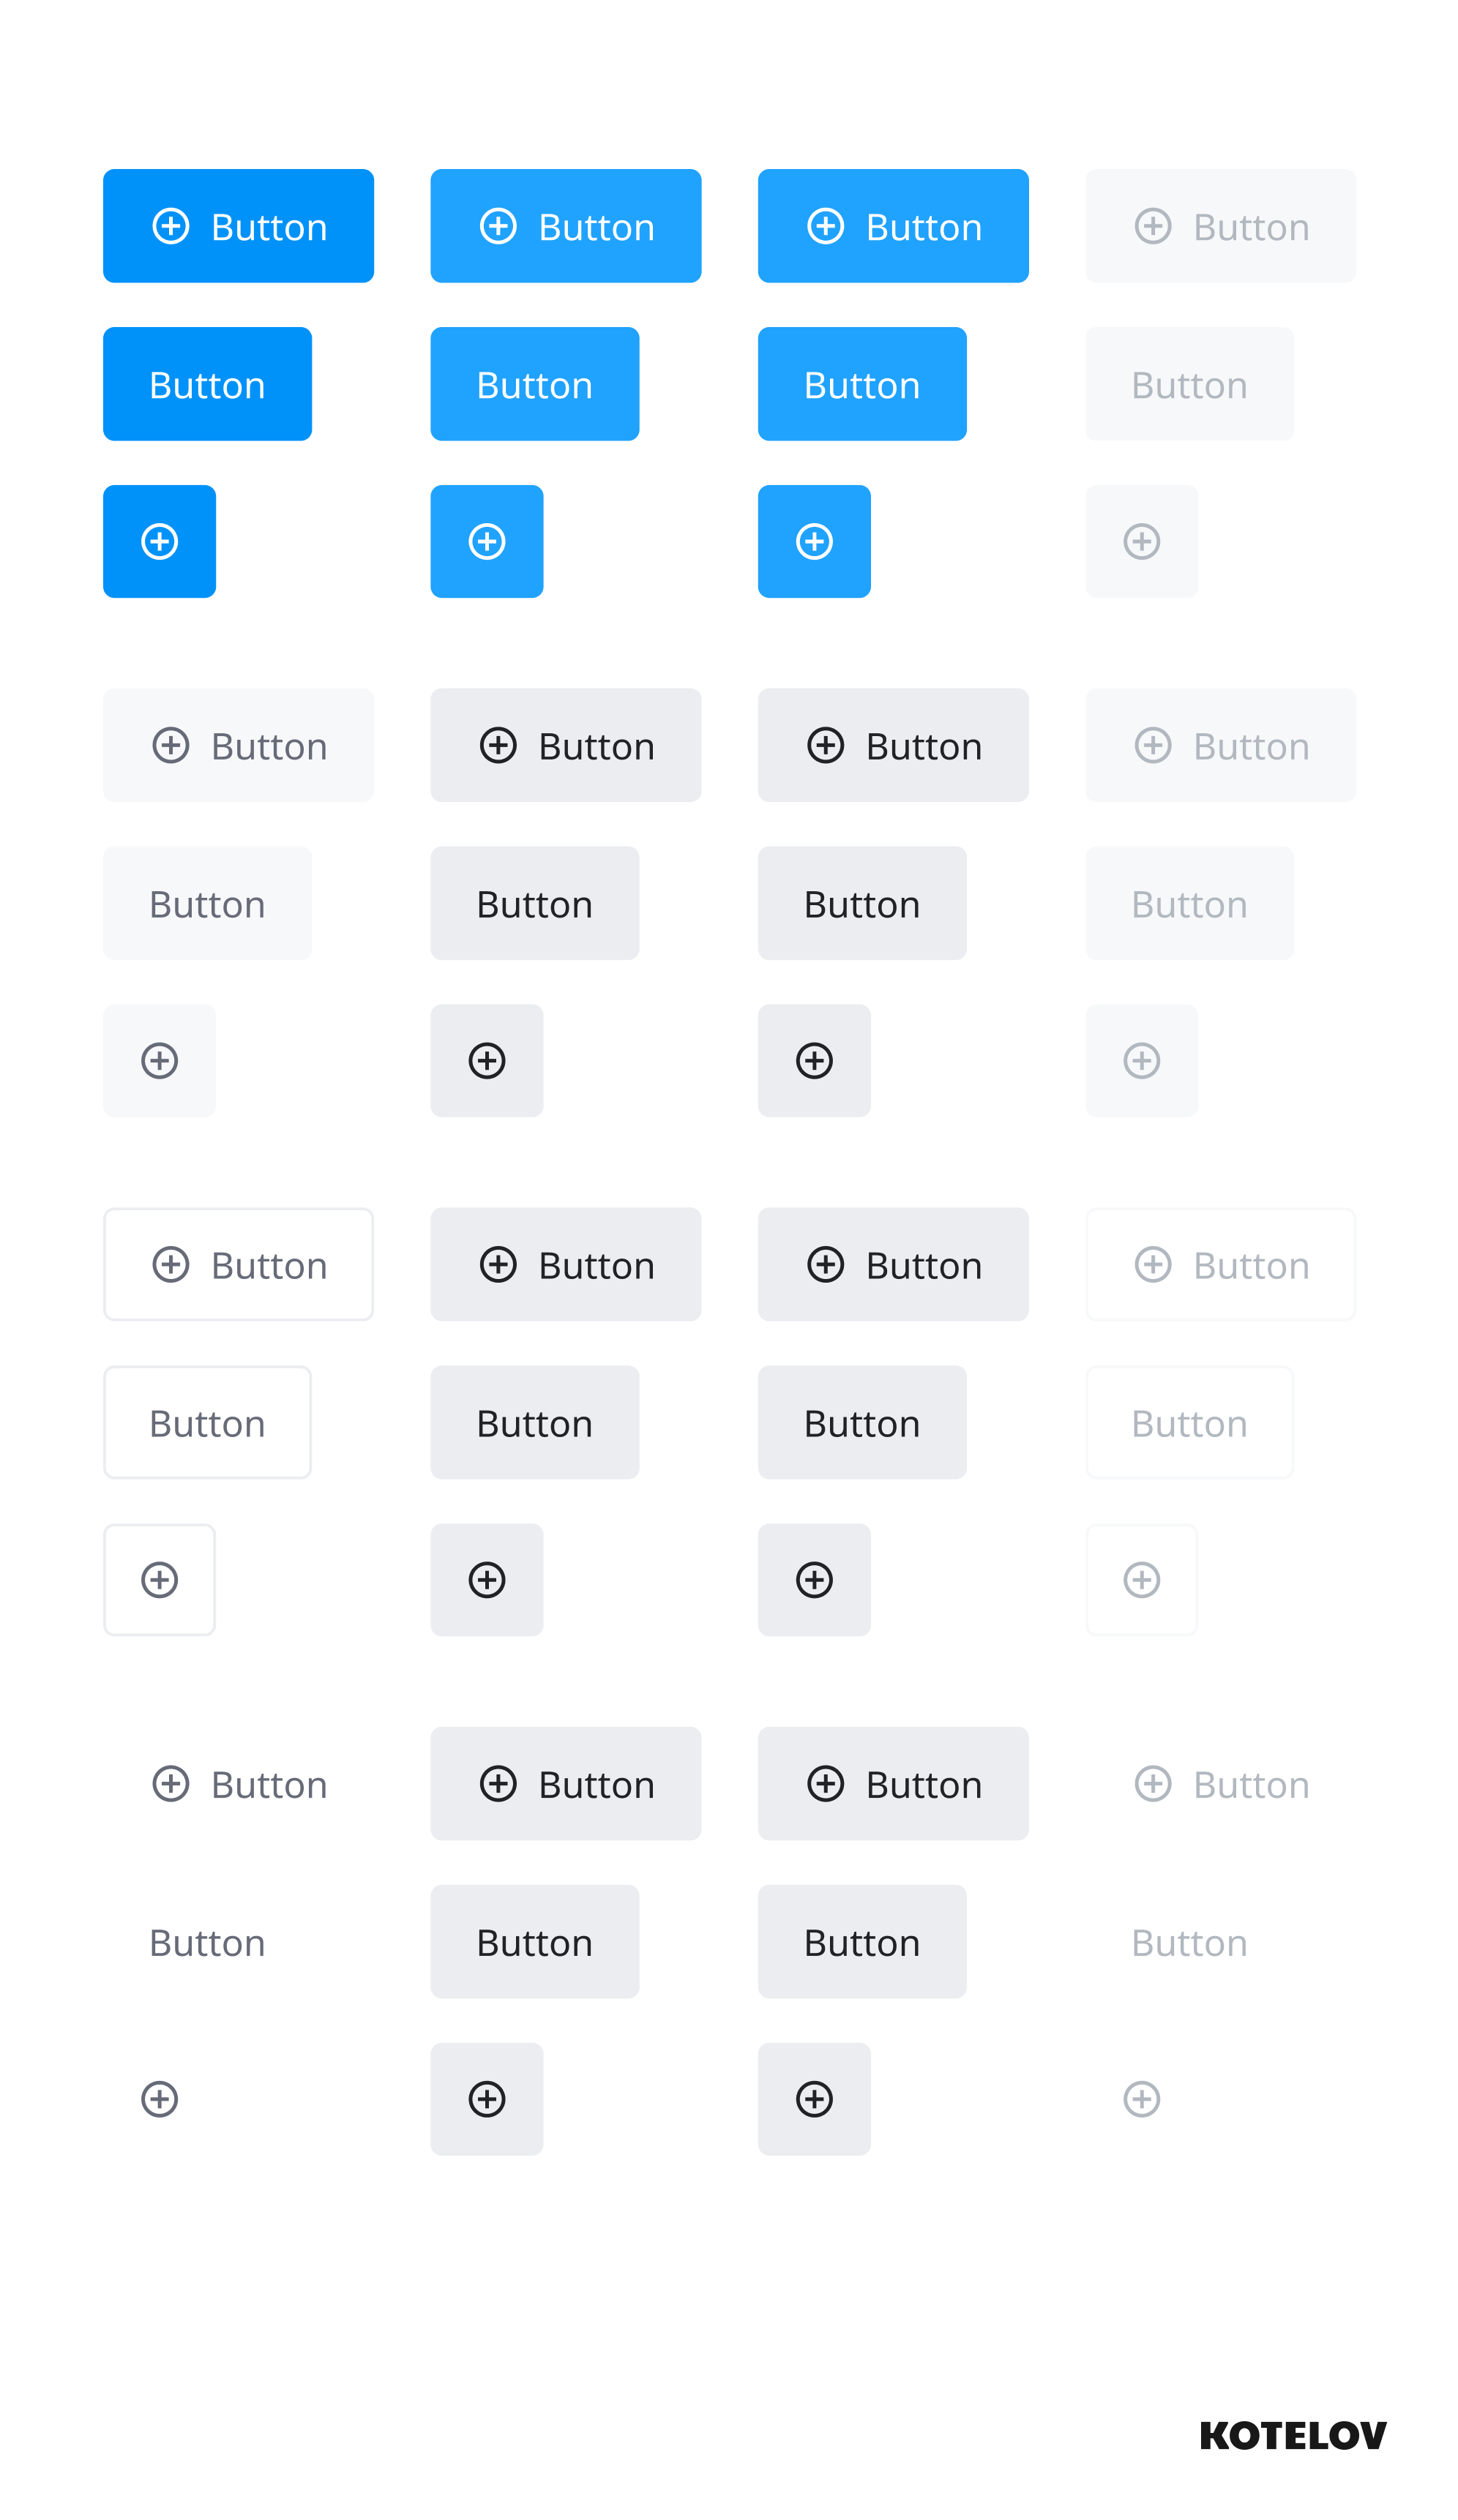Viewport: 1458px width, 2520px height.
Task: Click dark-gray borderless "Button" text next to plus icon
Action: [269, 1785]
